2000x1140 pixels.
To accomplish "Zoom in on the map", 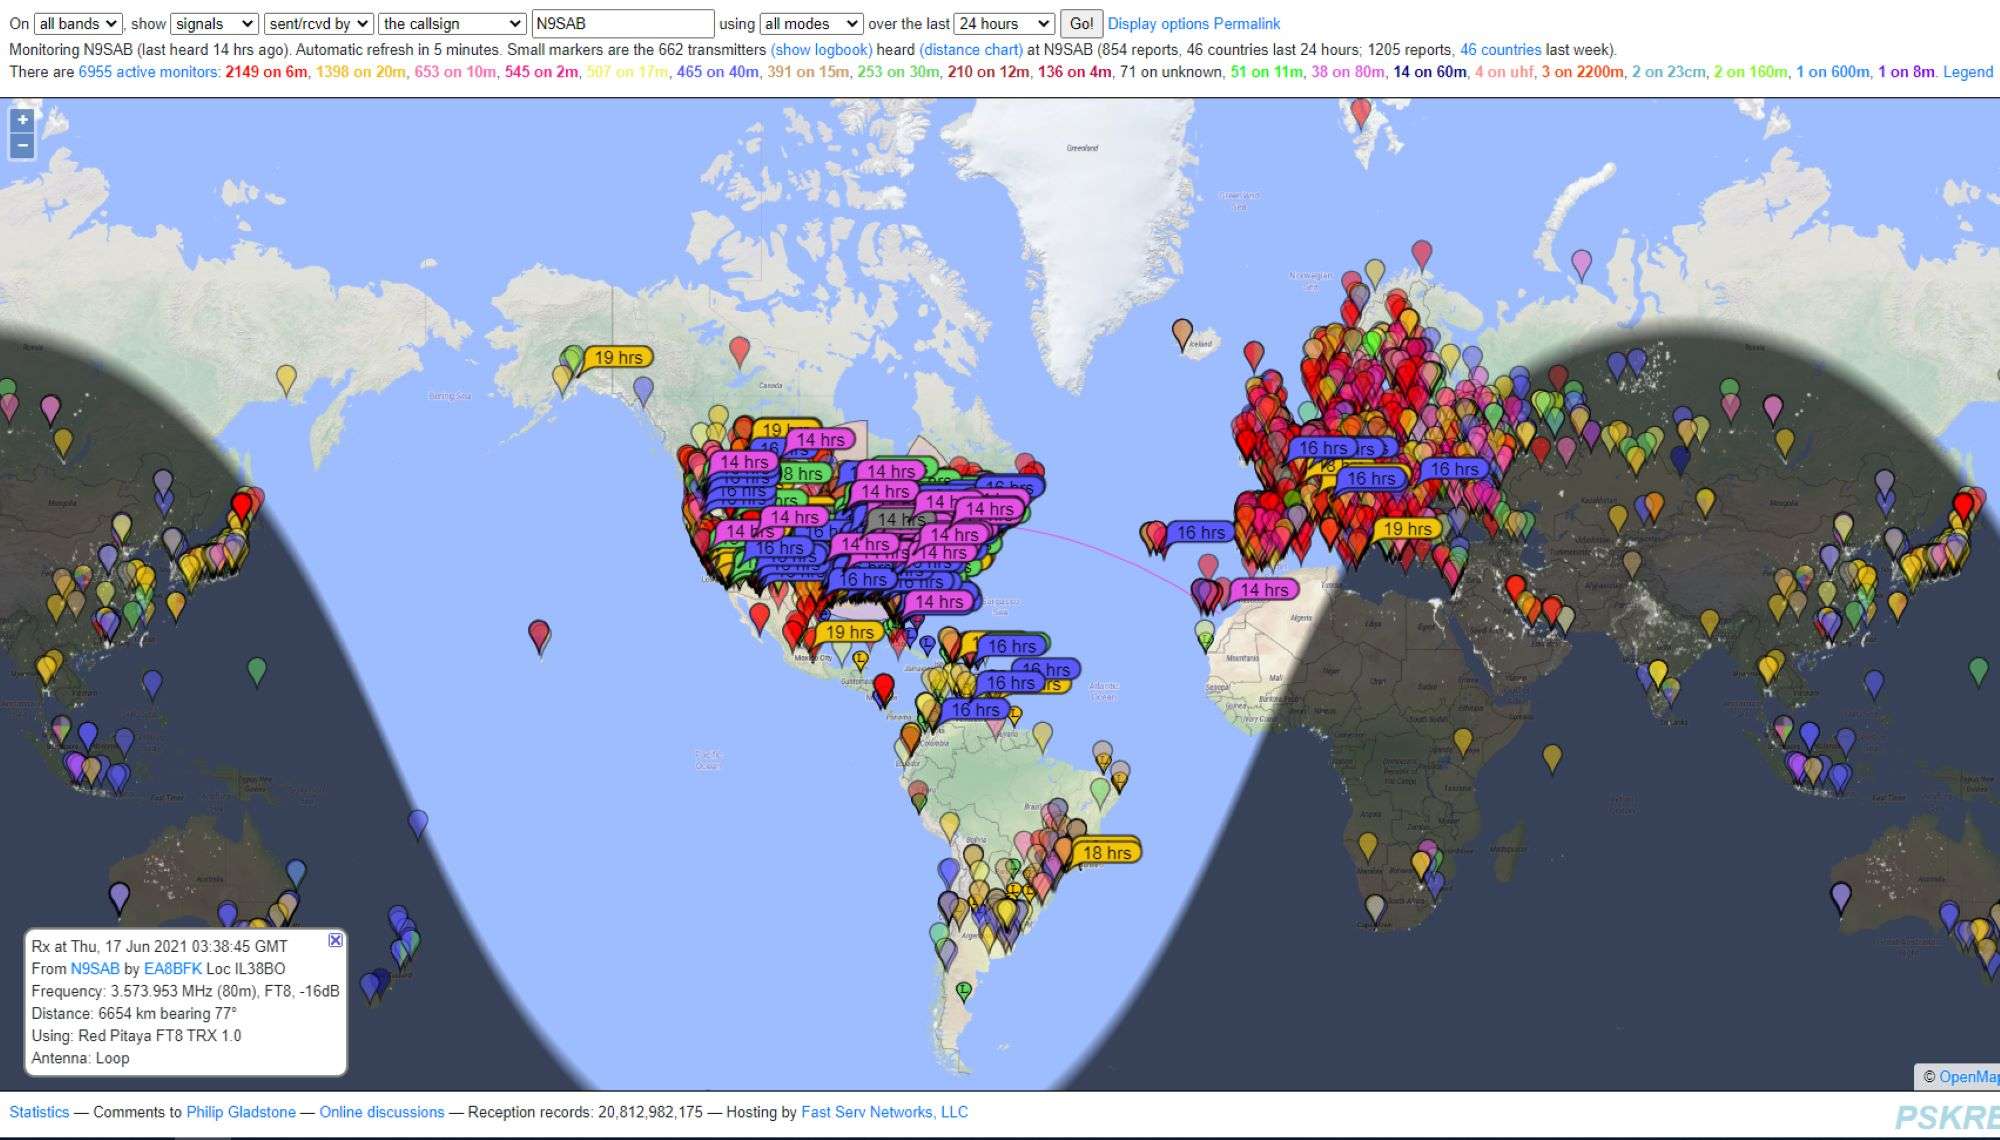I will pos(22,120).
